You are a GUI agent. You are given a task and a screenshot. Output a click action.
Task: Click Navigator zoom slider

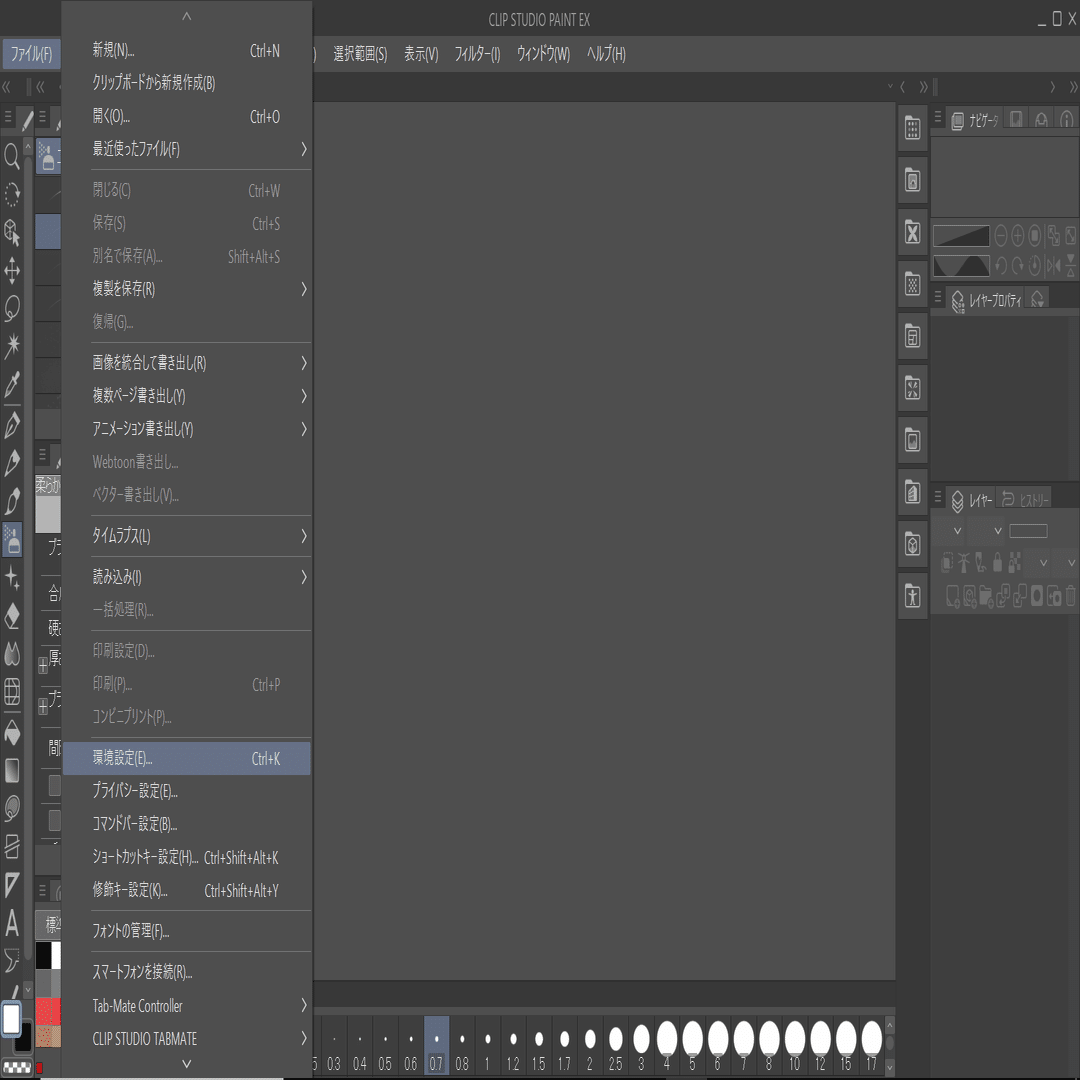pyautogui.click(x=962, y=236)
